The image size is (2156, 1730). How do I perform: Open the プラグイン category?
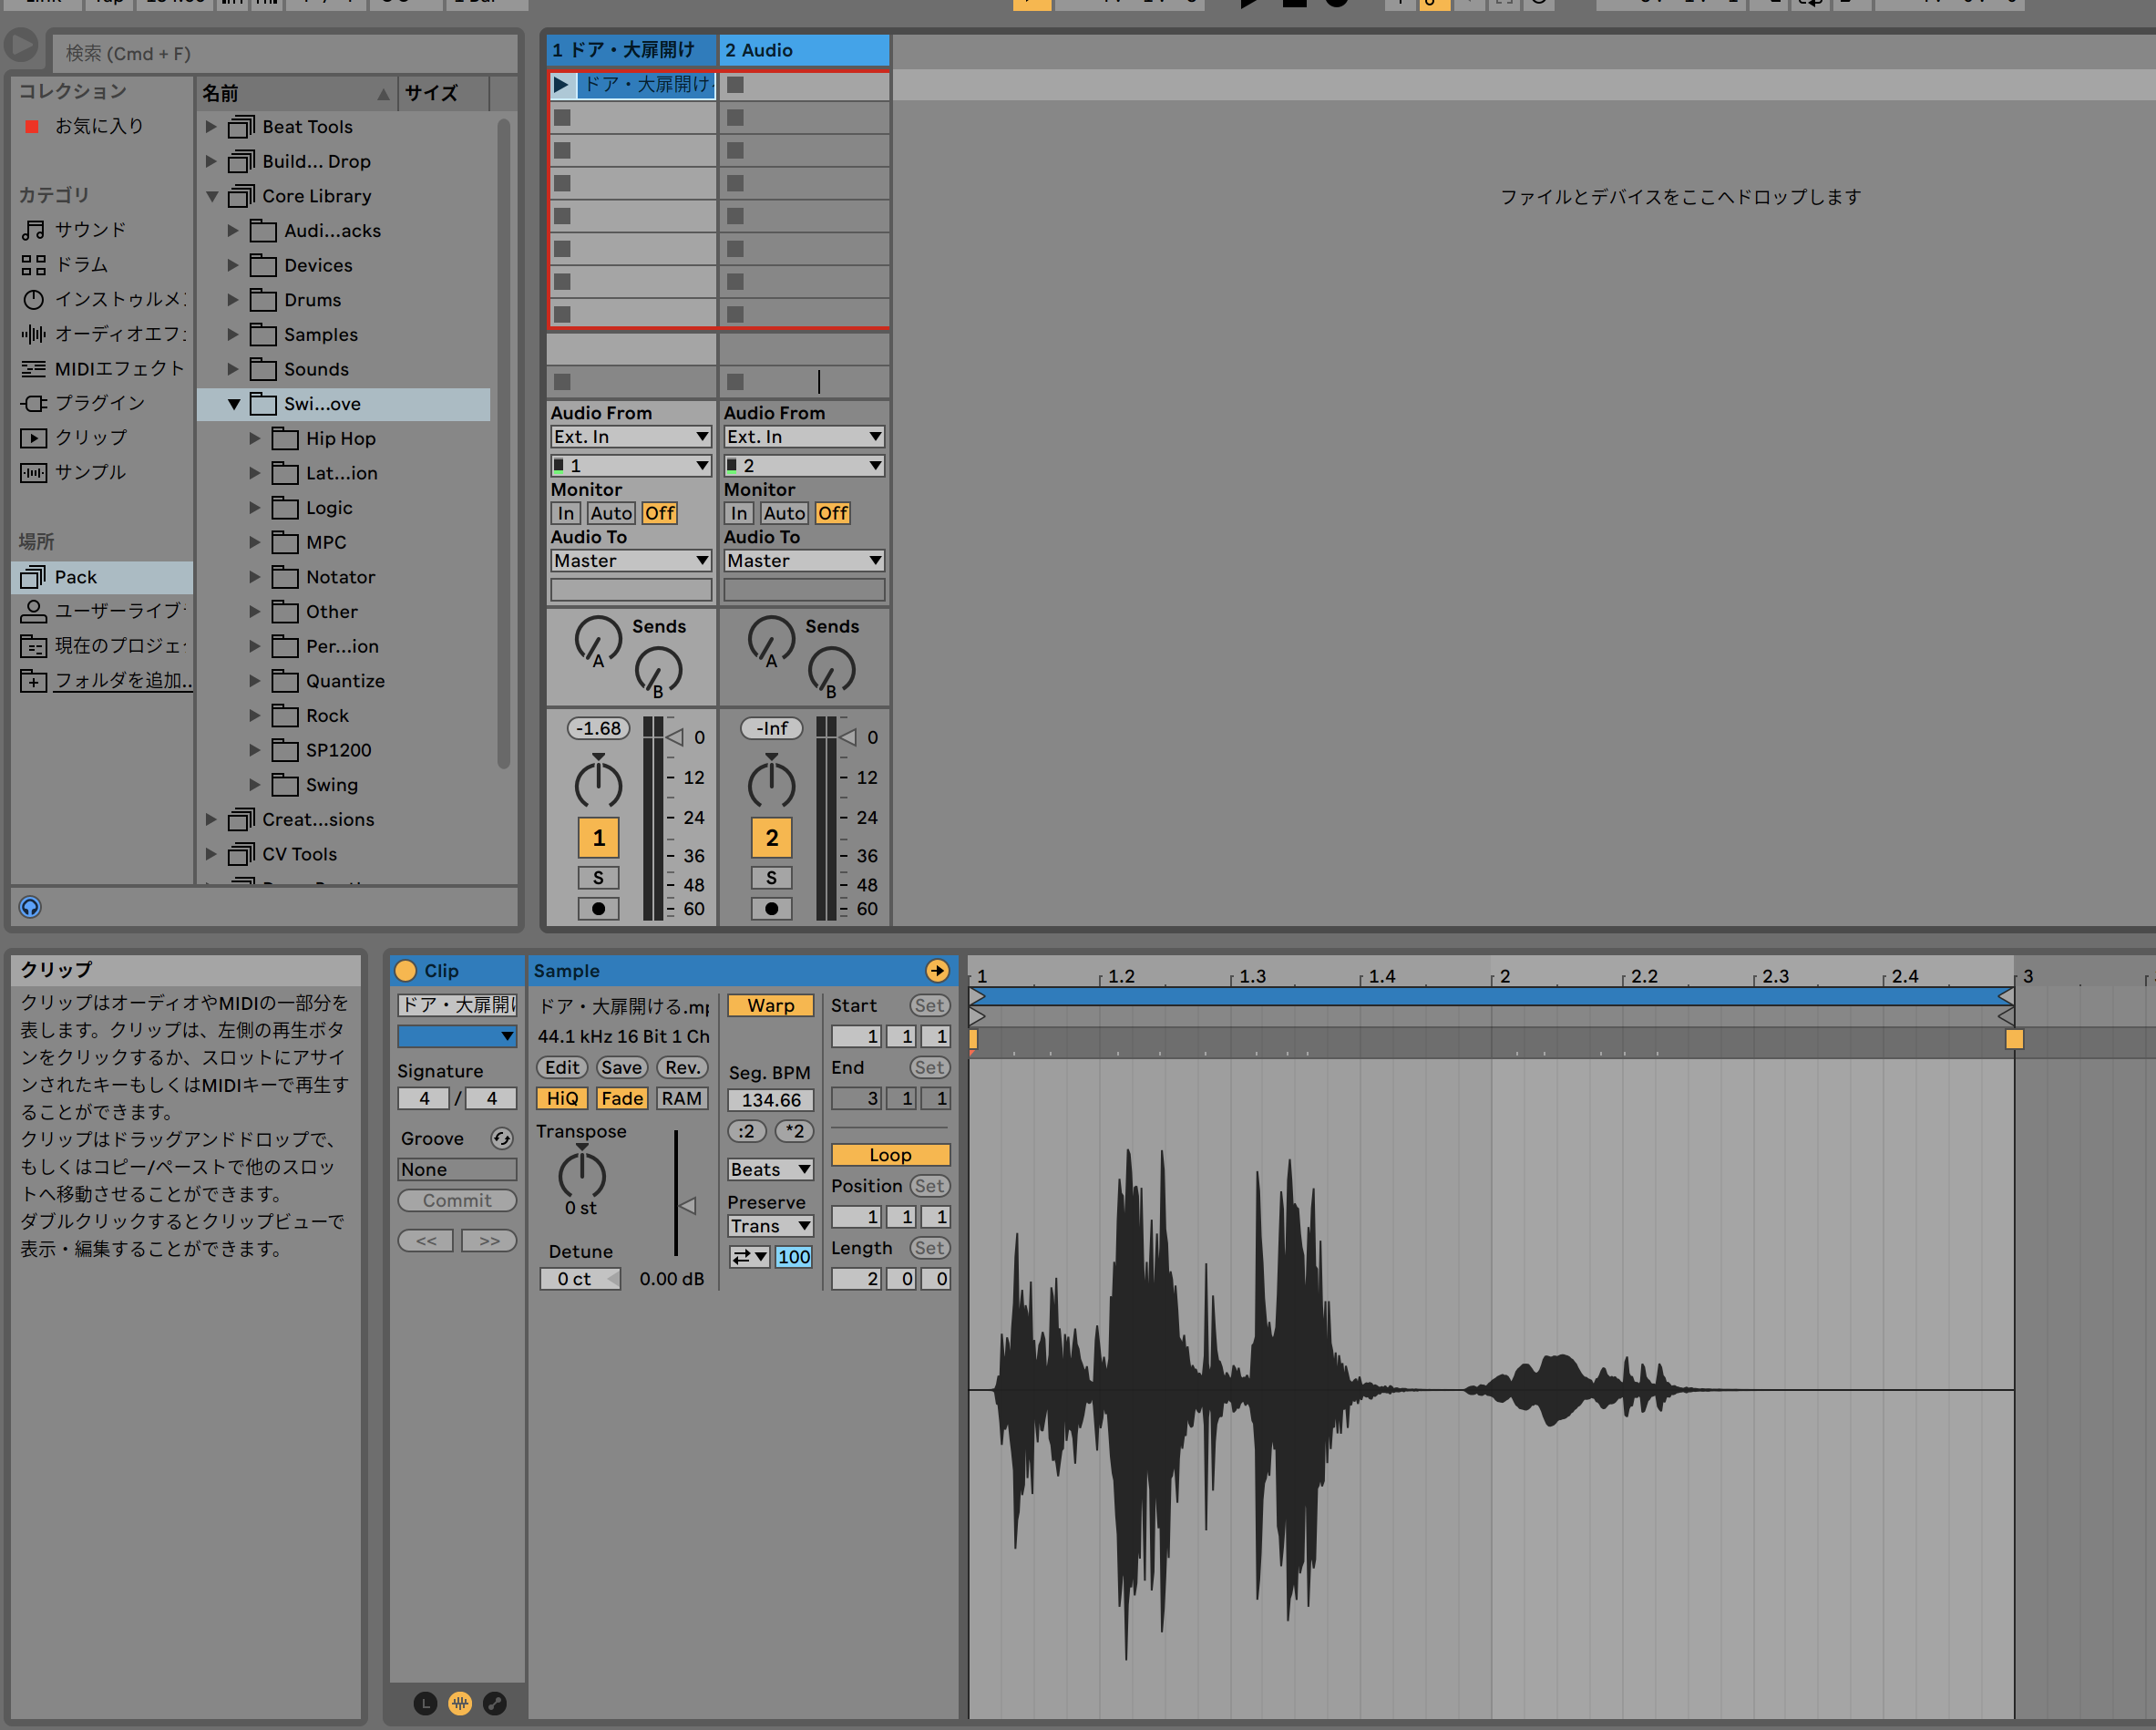[84, 403]
